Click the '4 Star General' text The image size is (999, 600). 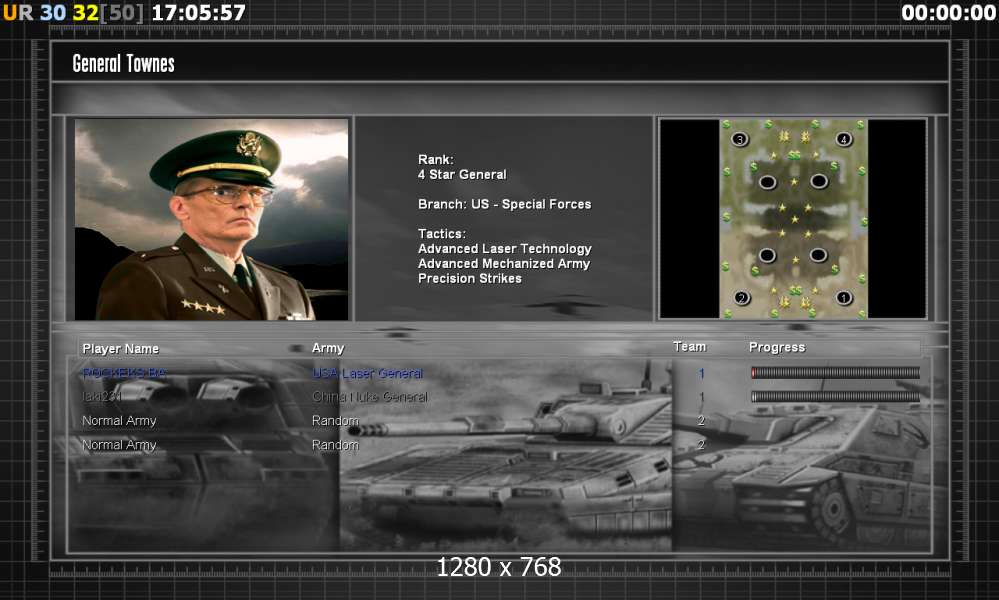point(462,175)
